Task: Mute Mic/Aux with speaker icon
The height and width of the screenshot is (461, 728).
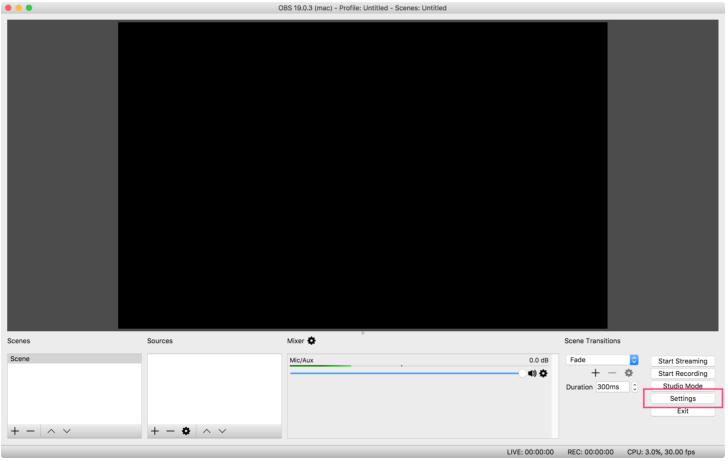Action: pyautogui.click(x=532, y=373)
